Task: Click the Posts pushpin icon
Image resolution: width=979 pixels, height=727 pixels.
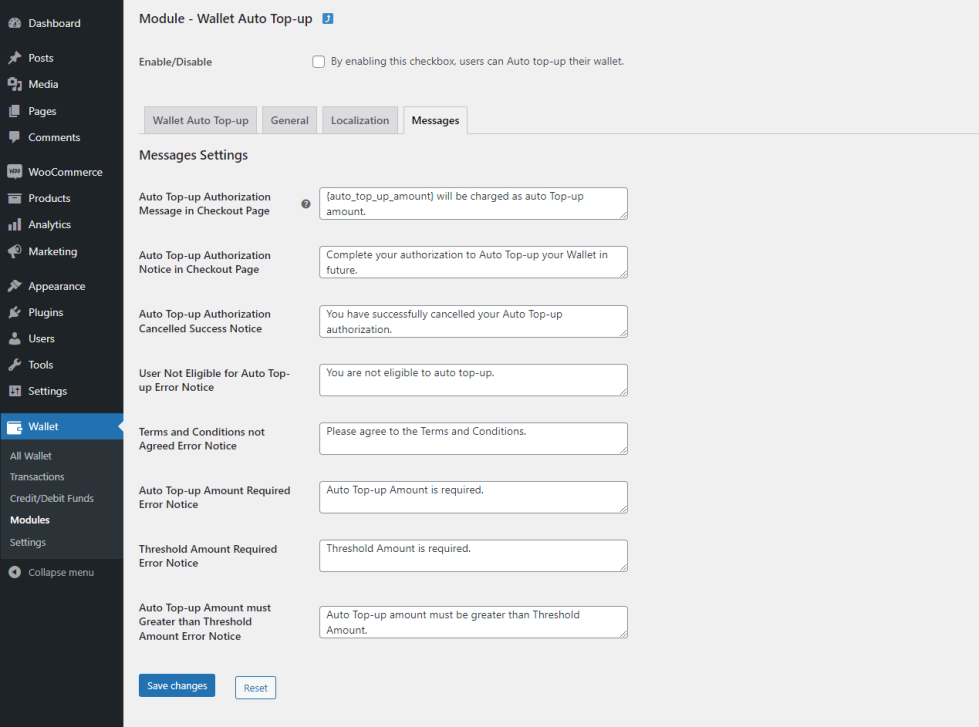Action: tap(15, 58)
